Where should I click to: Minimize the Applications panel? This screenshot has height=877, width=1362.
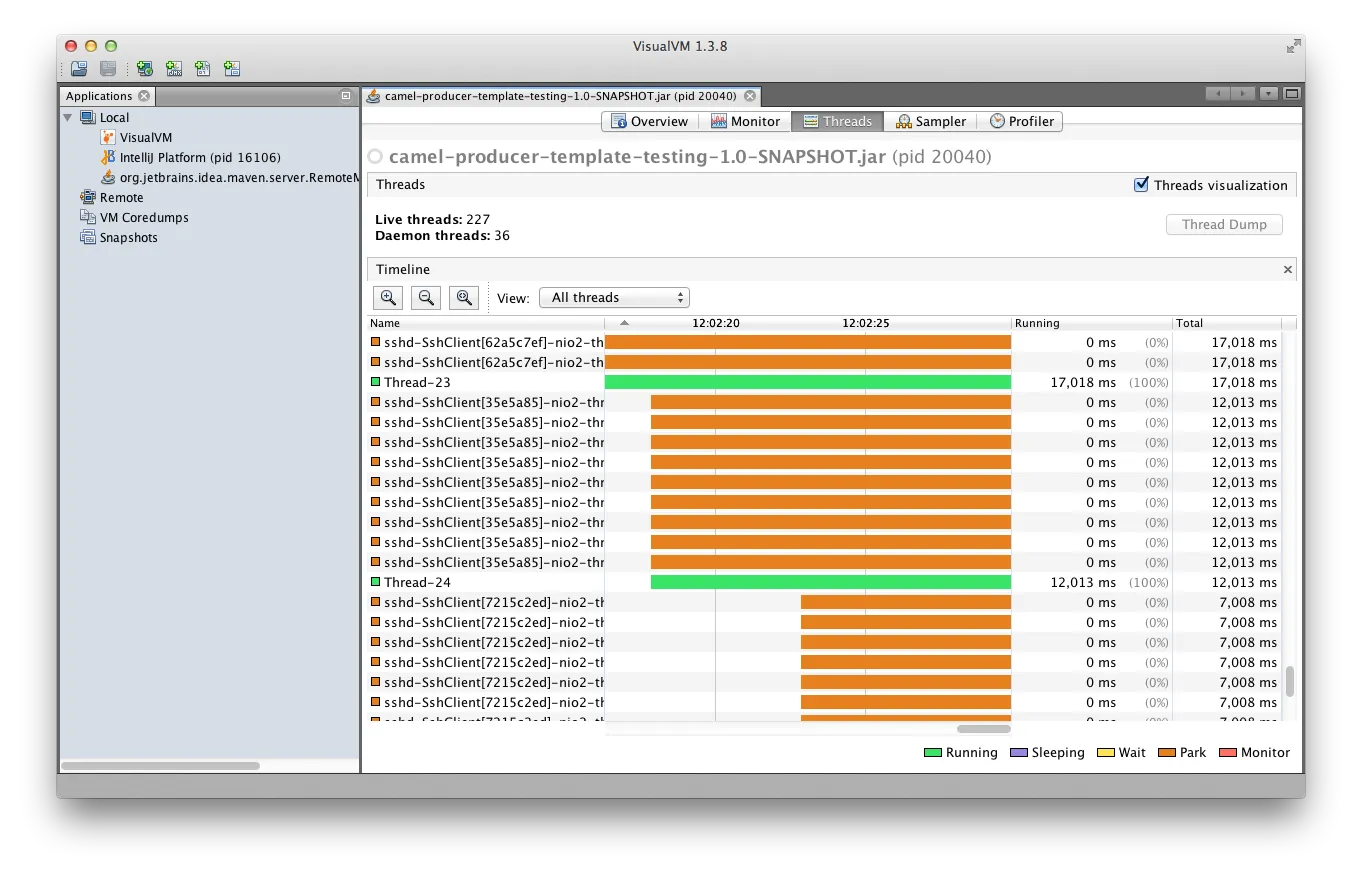(346, 96)
